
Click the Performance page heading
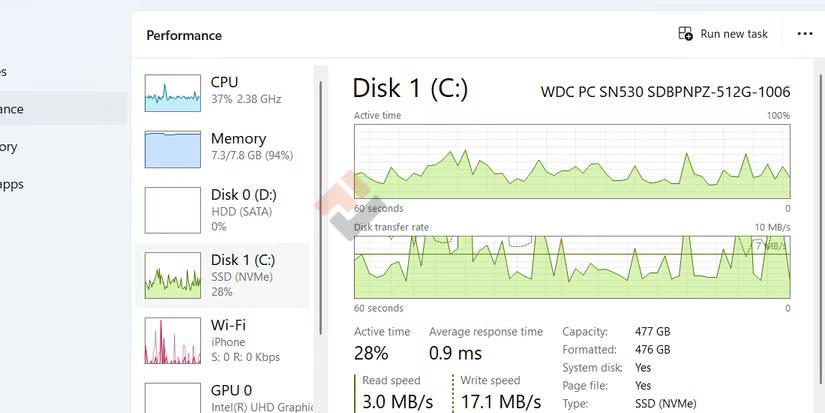pos(184,35)
